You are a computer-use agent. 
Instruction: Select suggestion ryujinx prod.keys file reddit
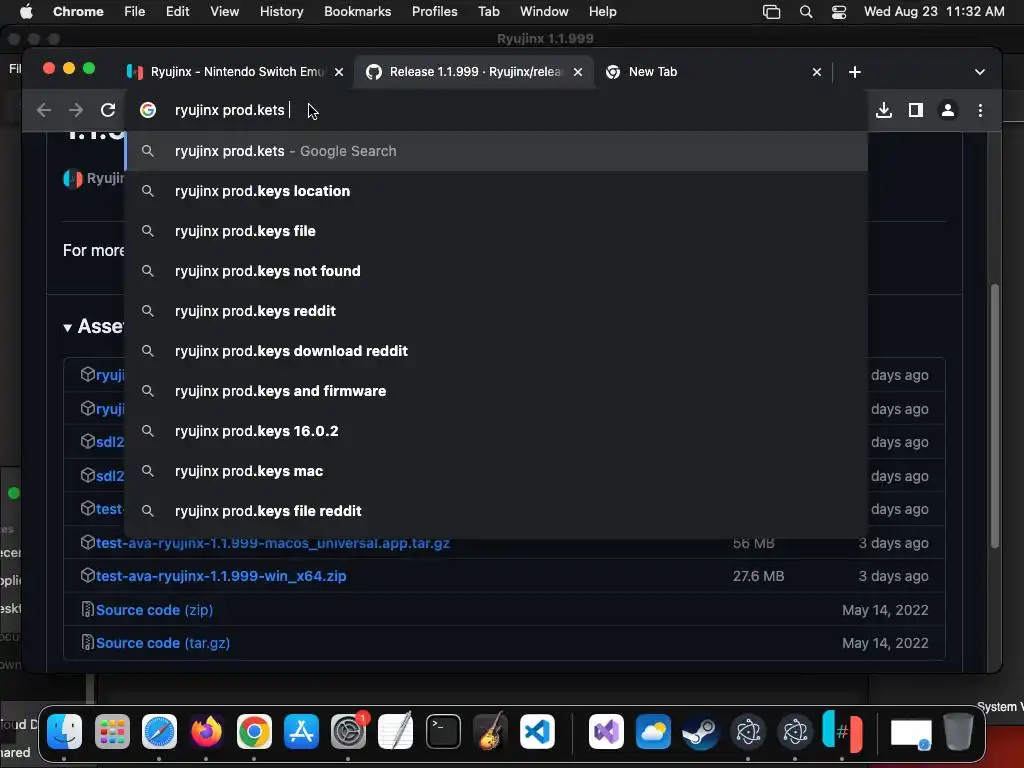point(496,511)
